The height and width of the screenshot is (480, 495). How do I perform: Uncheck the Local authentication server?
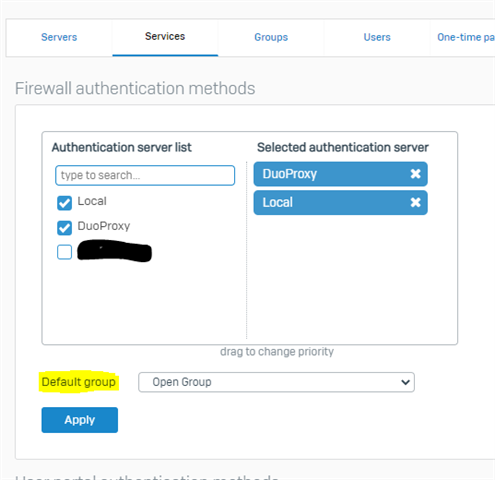[x=64, y=203]
